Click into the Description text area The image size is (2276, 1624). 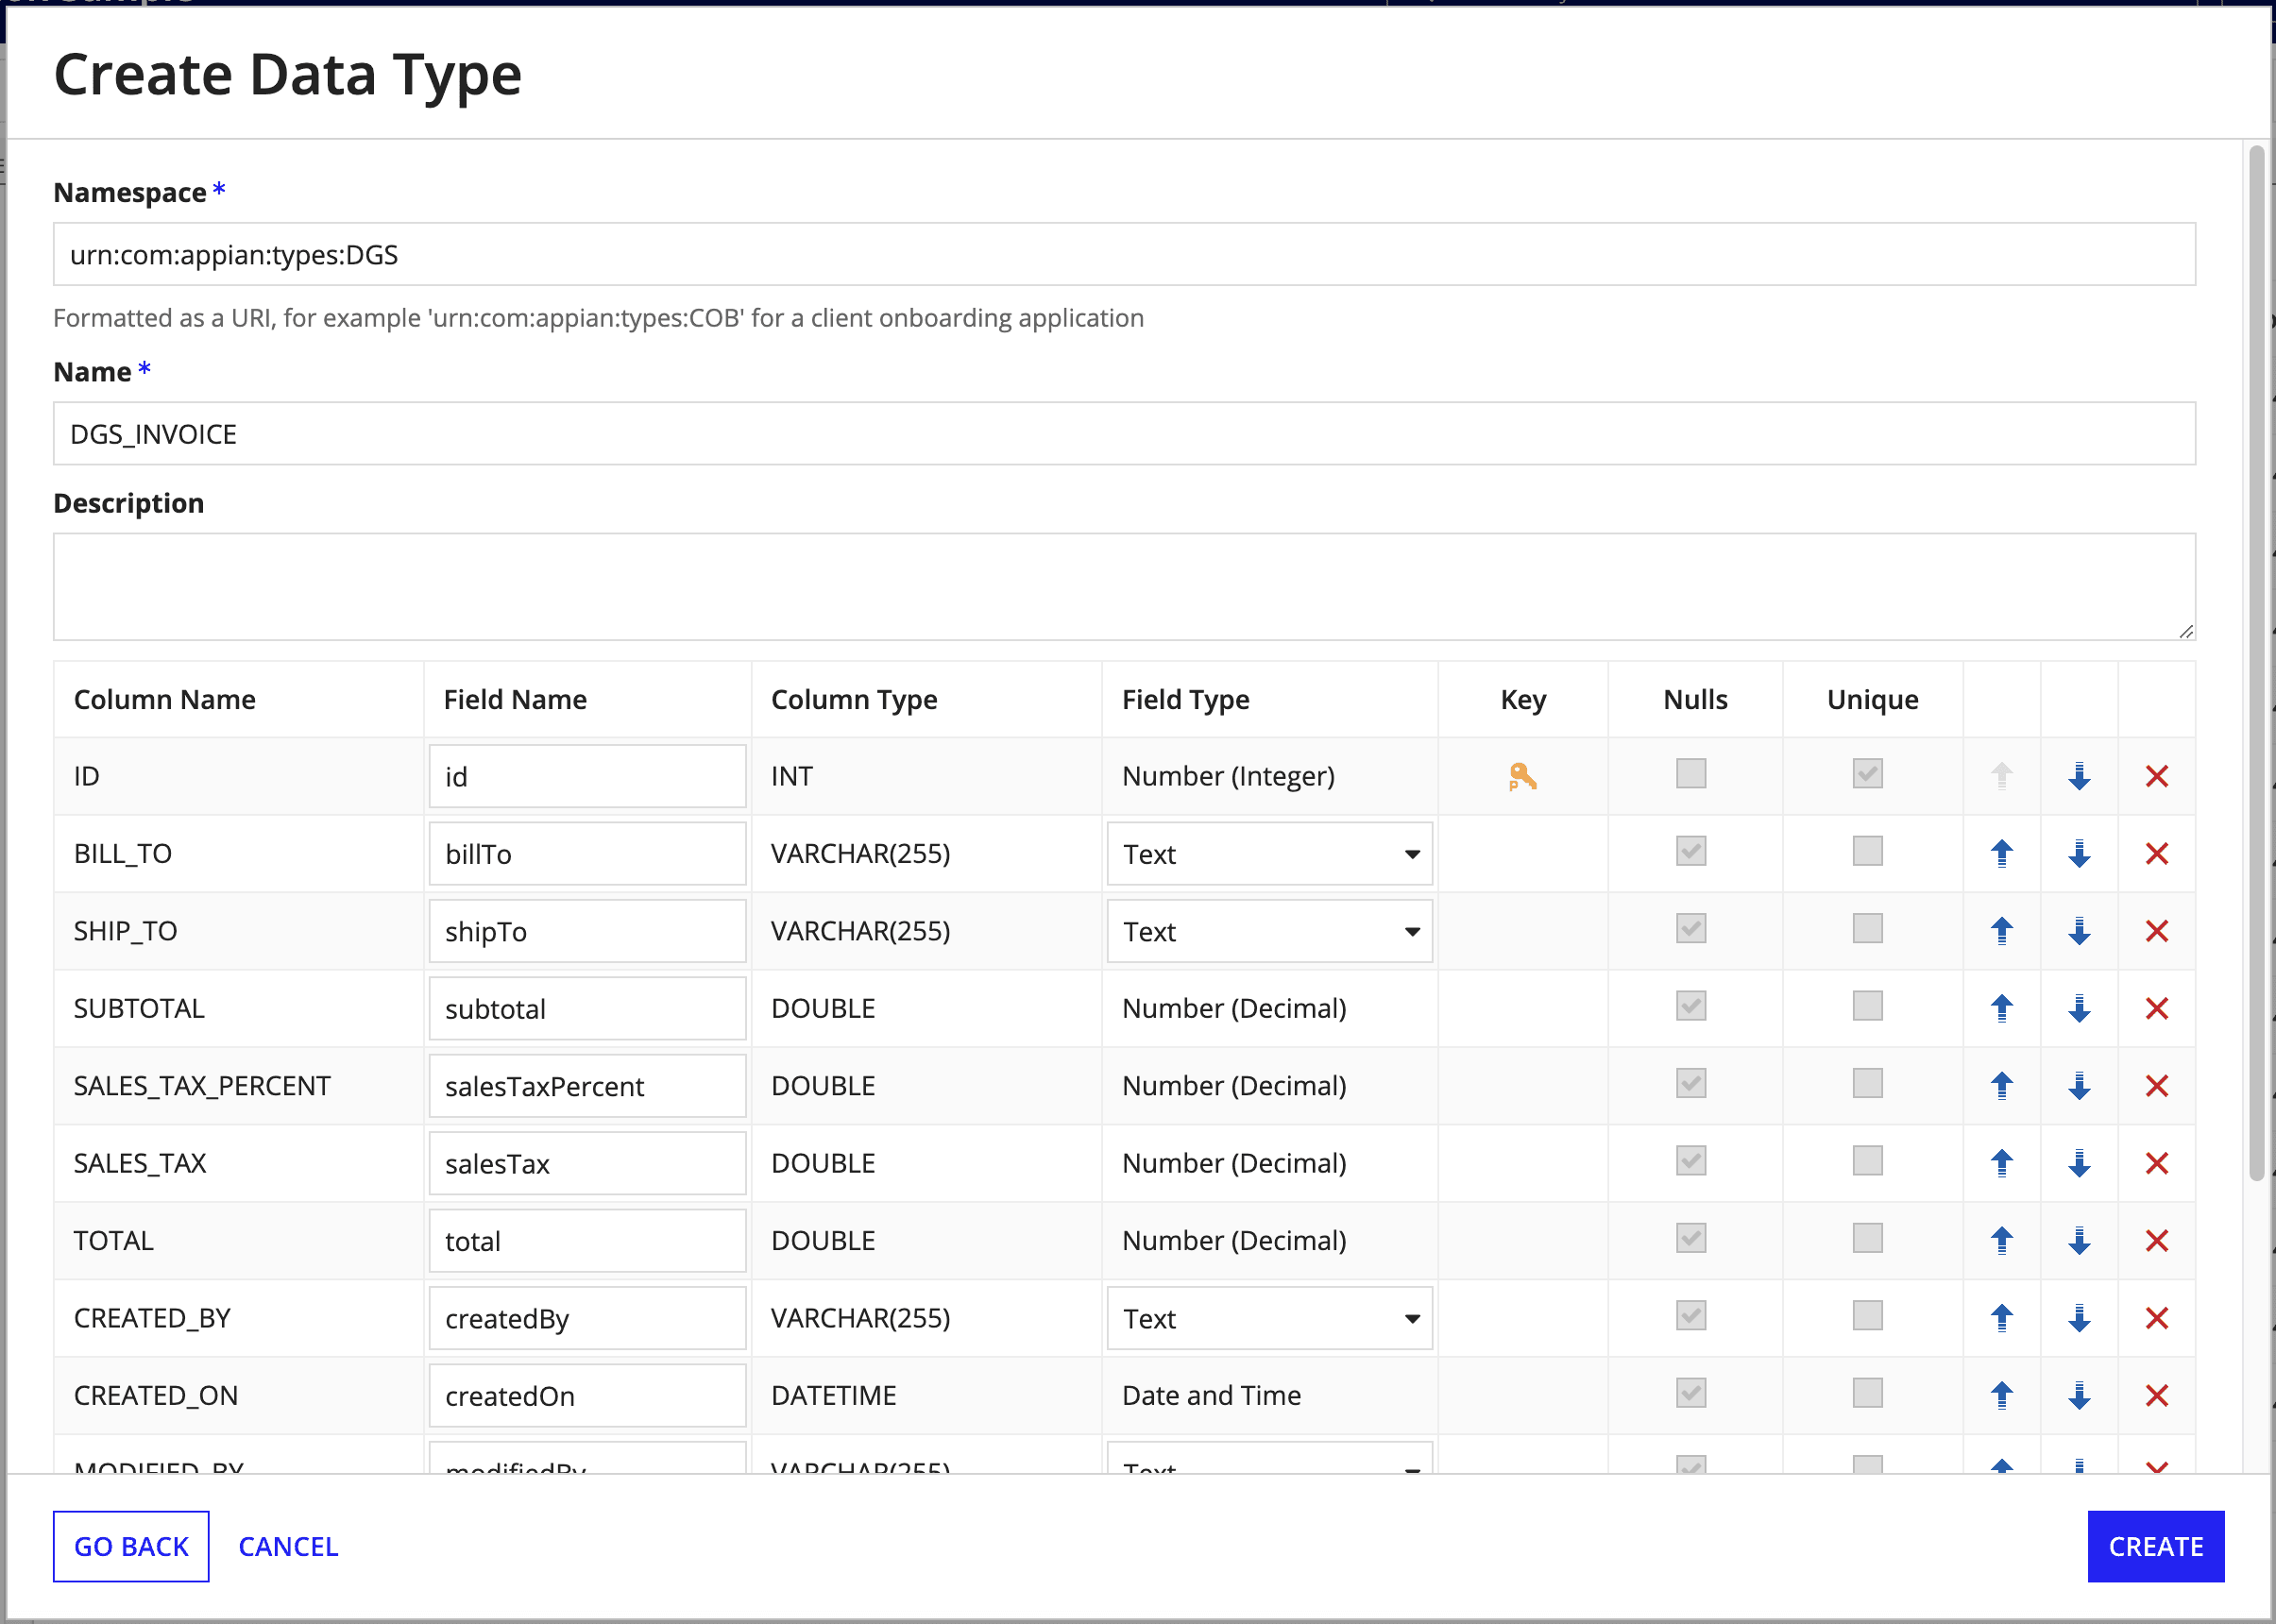pyautogui.click(x=1123, y=586)
